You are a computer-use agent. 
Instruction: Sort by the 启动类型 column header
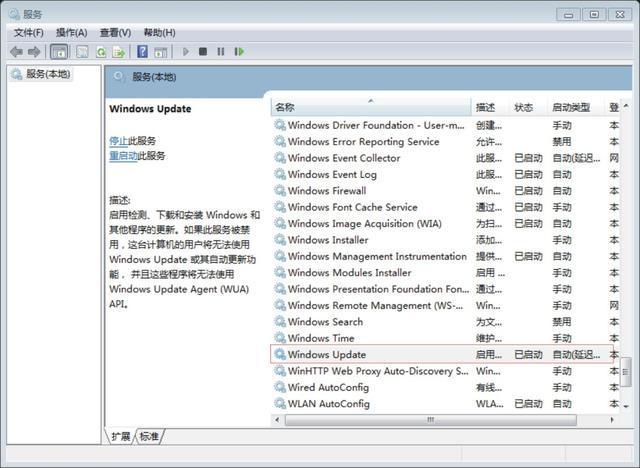[576, 107]
